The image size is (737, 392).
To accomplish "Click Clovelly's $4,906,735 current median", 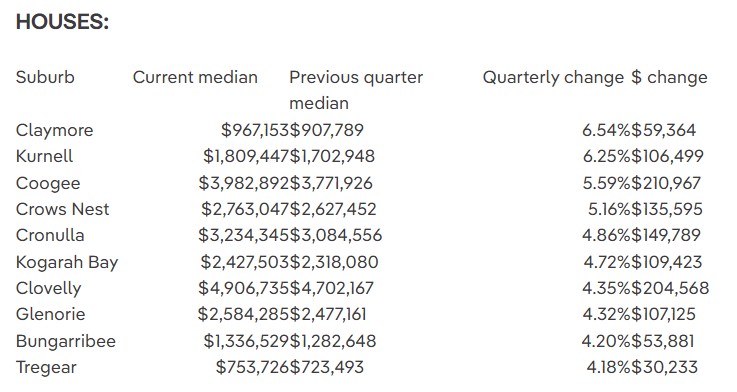I will coord(243,288).
